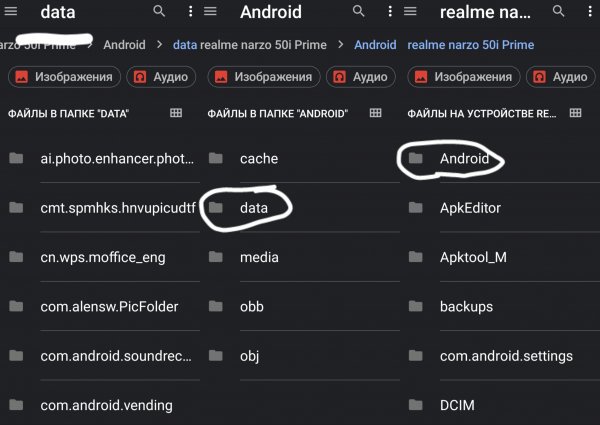The image size is (600, 425).
Task: Select Изображения filter chip in Android panel
Action: pos(264,77)
